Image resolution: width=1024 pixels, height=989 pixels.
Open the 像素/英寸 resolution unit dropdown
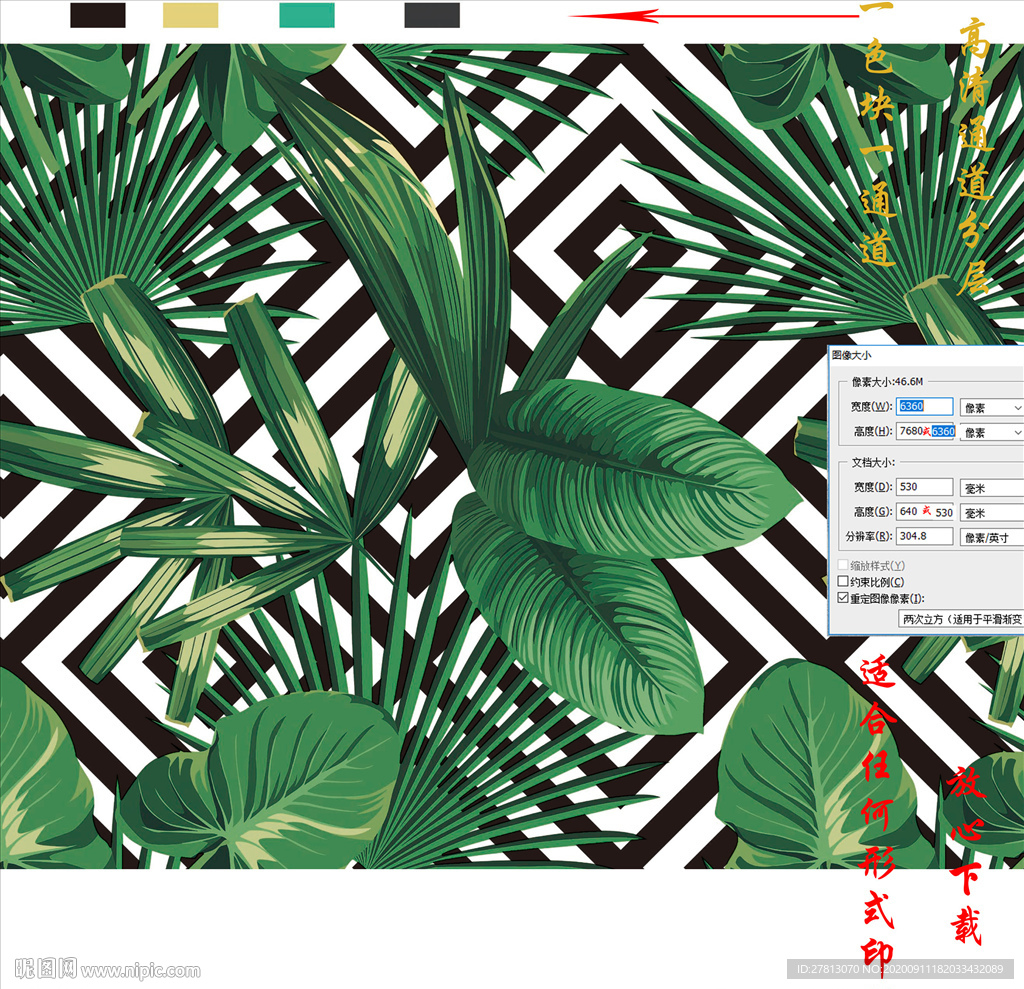point(991,538)
